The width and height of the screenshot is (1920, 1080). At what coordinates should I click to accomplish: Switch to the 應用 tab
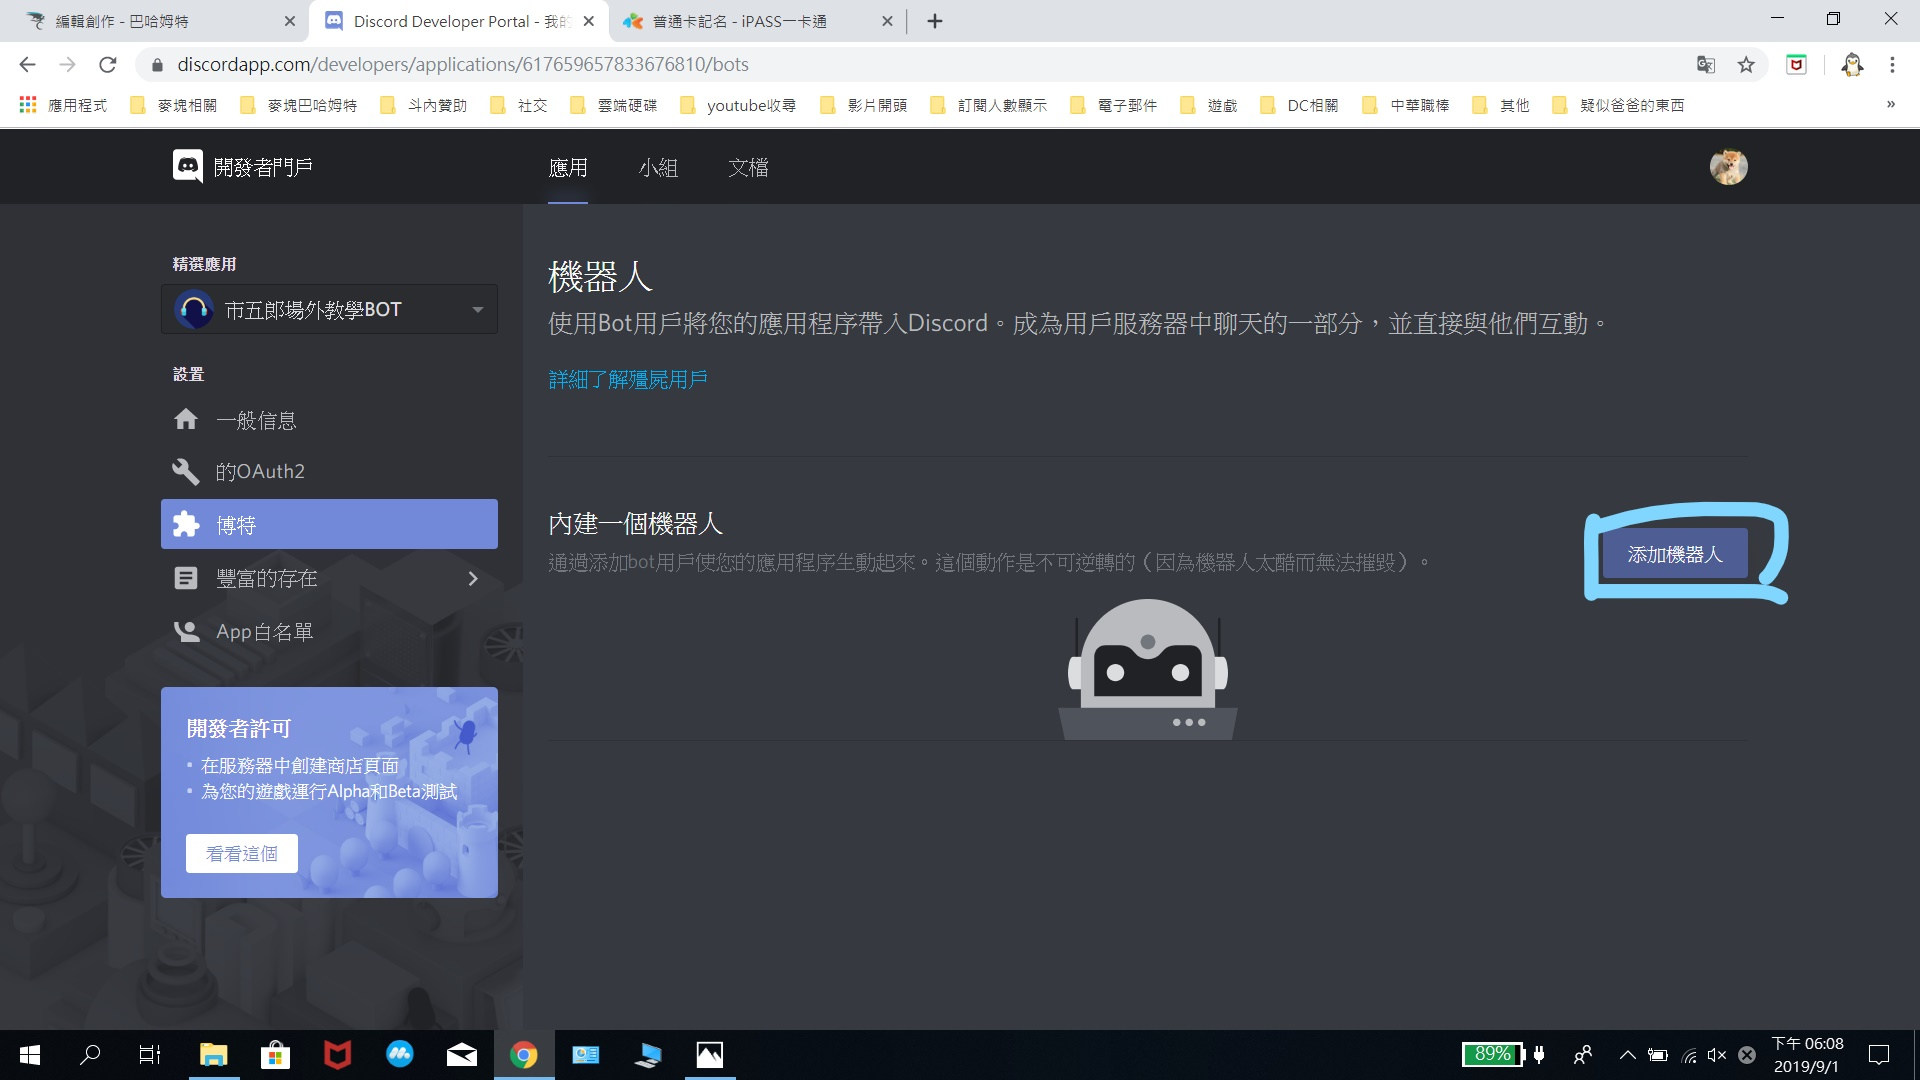click(568, 167)
